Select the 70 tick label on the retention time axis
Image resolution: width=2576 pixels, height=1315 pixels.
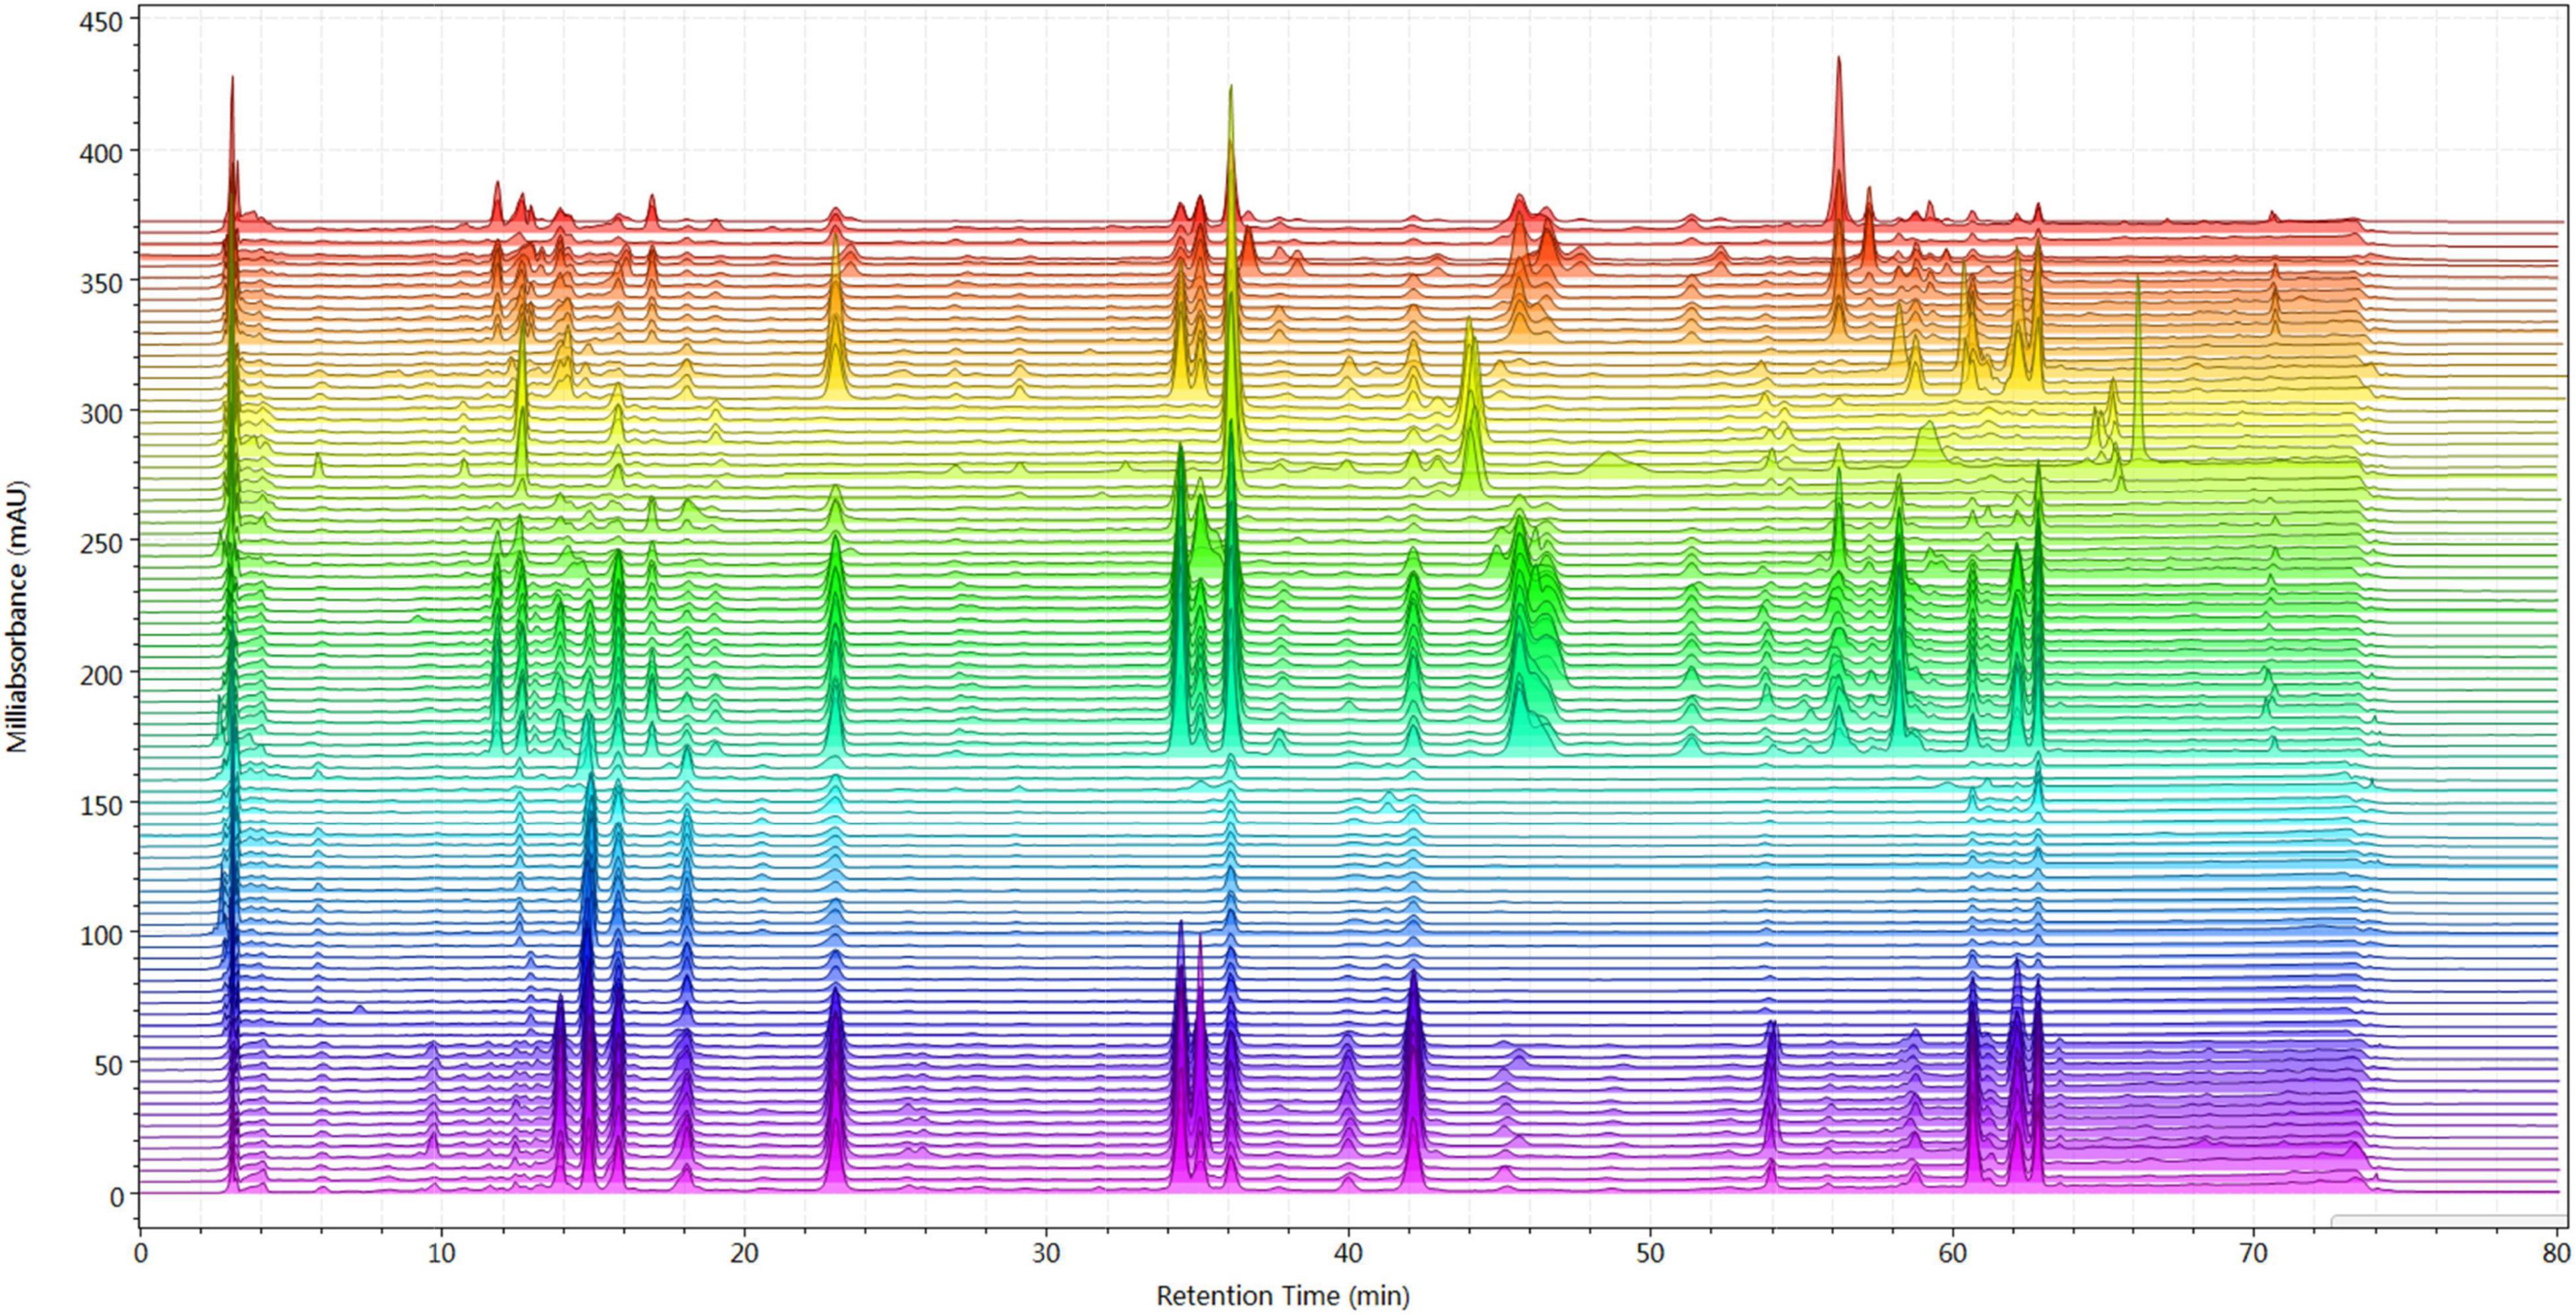point(2254,1252)
